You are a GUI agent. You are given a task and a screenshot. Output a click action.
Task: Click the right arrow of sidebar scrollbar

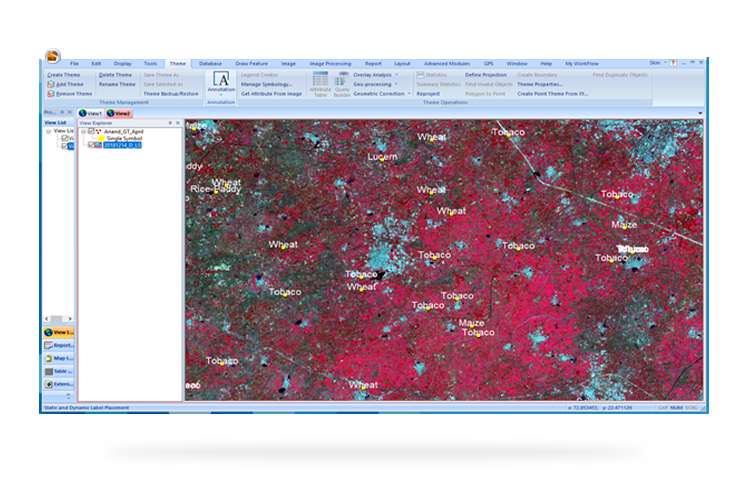coord(70,319)
